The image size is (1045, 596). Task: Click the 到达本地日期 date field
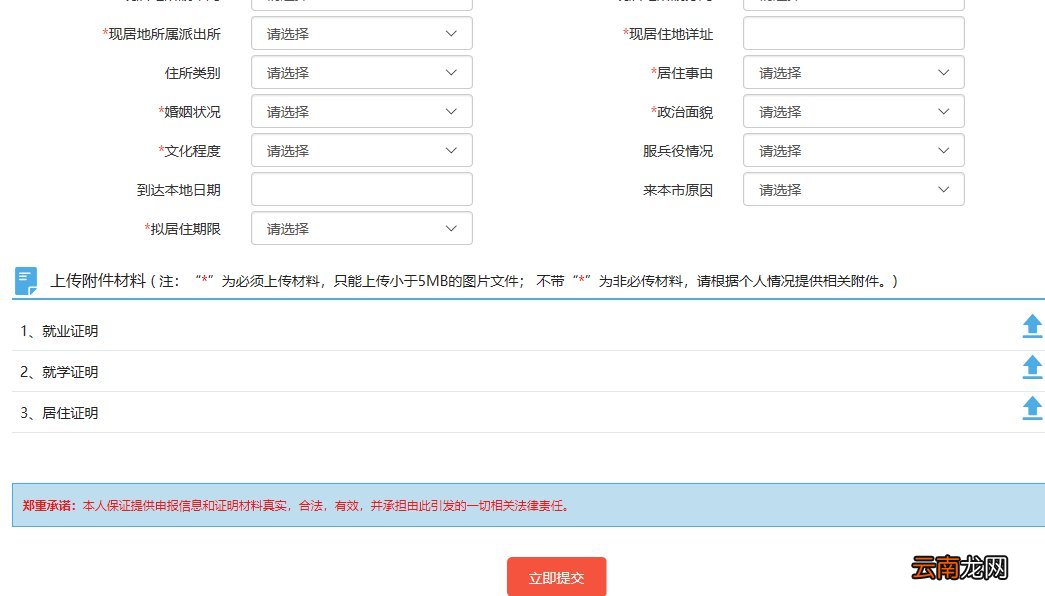[361, 189]
